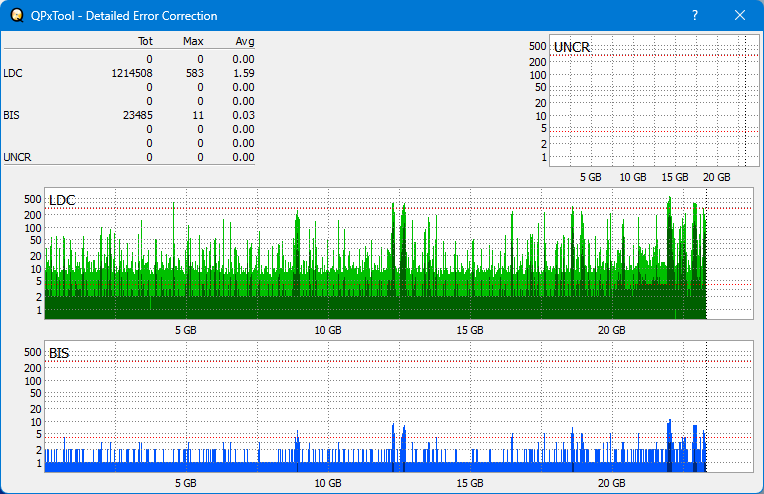Click the 500 axis label on LDC graph
Screen dimensions: 764x494
point(33,199)
